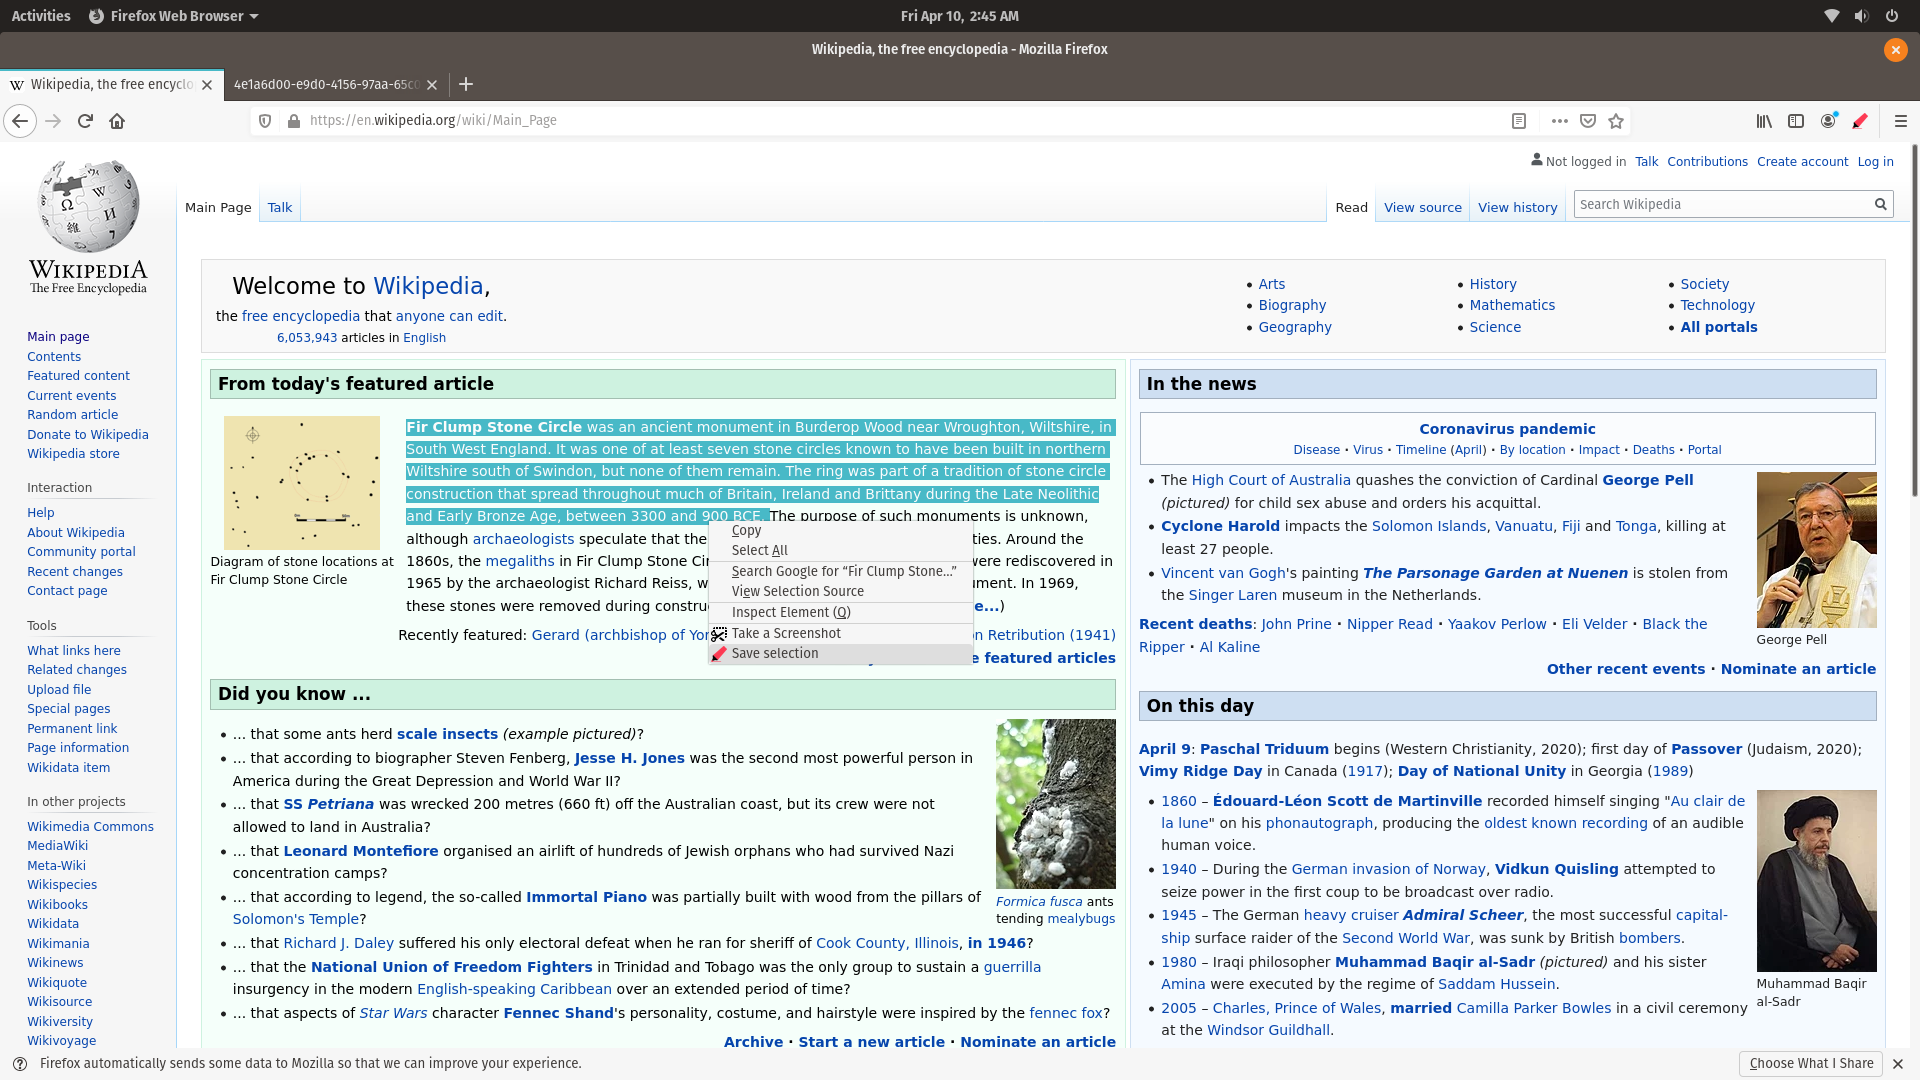This screenshot has height=1080, width=1920.
Task: Show sidebars toolbar icon
Action: point(1796,121)
